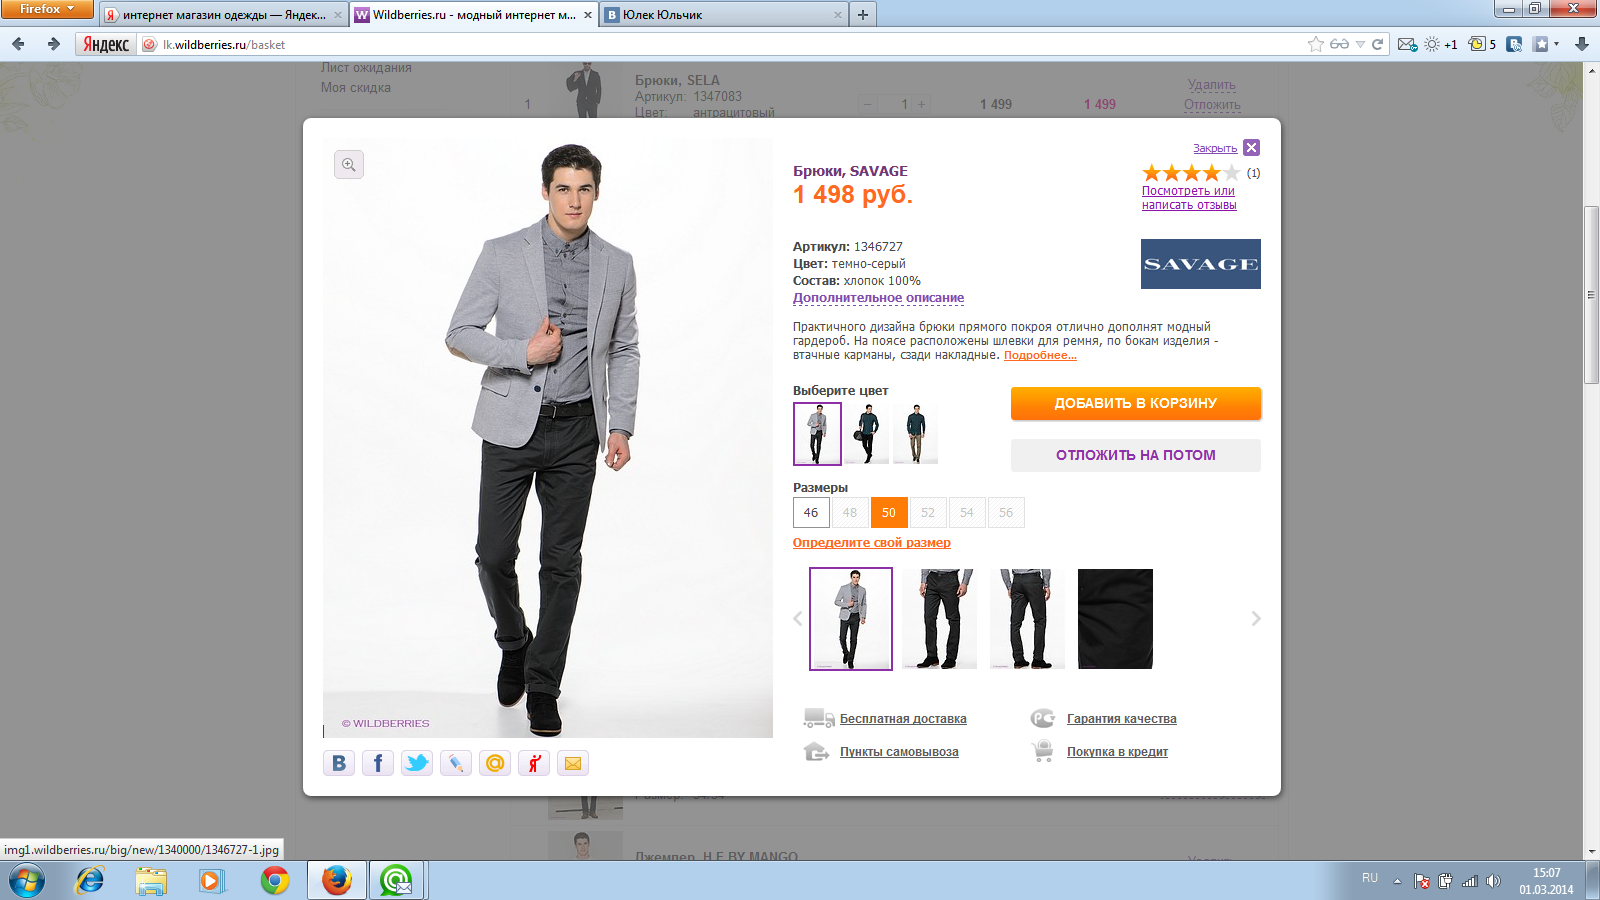Screen dimensions: 1600x900
Task: Click the SAVAGE brand logo
Action: (1201, 264)
